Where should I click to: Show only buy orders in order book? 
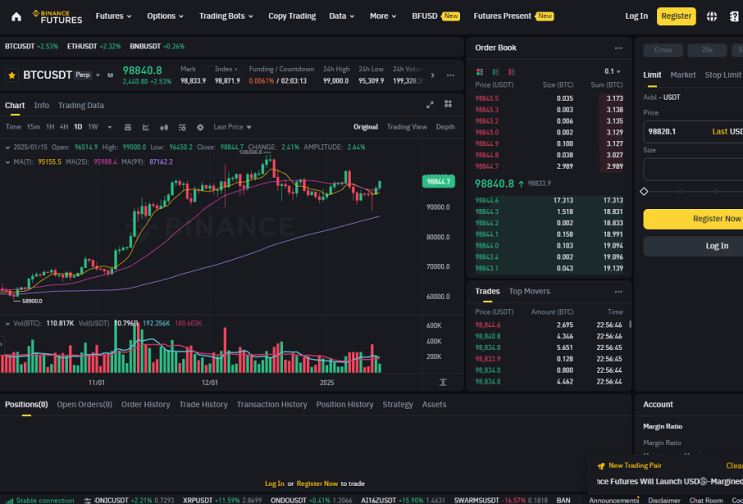click(x=496, y=72)
